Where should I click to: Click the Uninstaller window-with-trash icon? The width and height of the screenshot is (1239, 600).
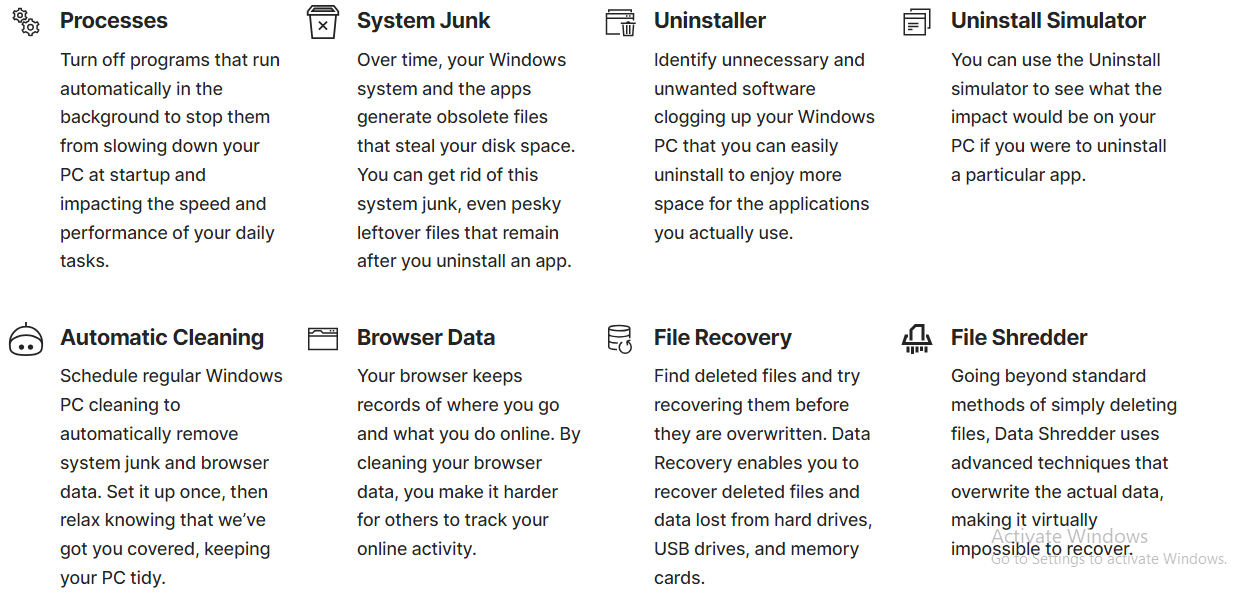click(x=621, y=22)
